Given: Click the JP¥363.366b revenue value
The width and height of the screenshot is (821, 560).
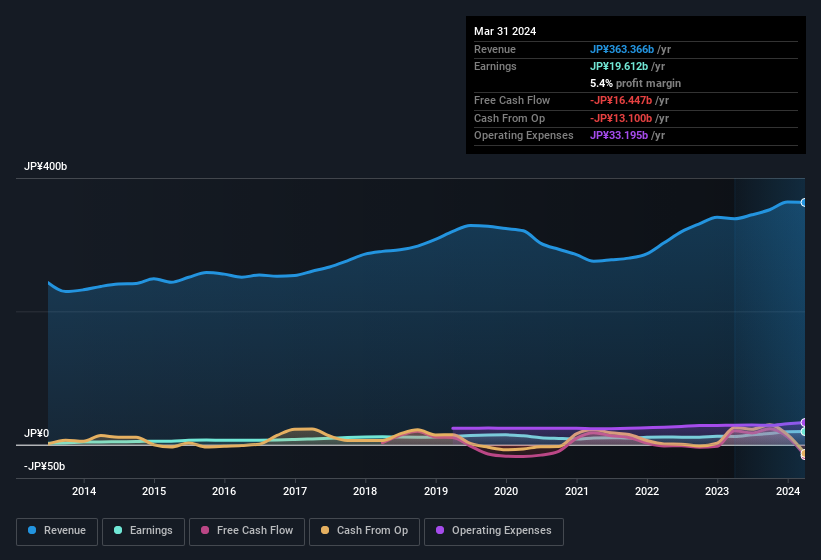Looking at the screenshot, I should click(x=622, y=49).
